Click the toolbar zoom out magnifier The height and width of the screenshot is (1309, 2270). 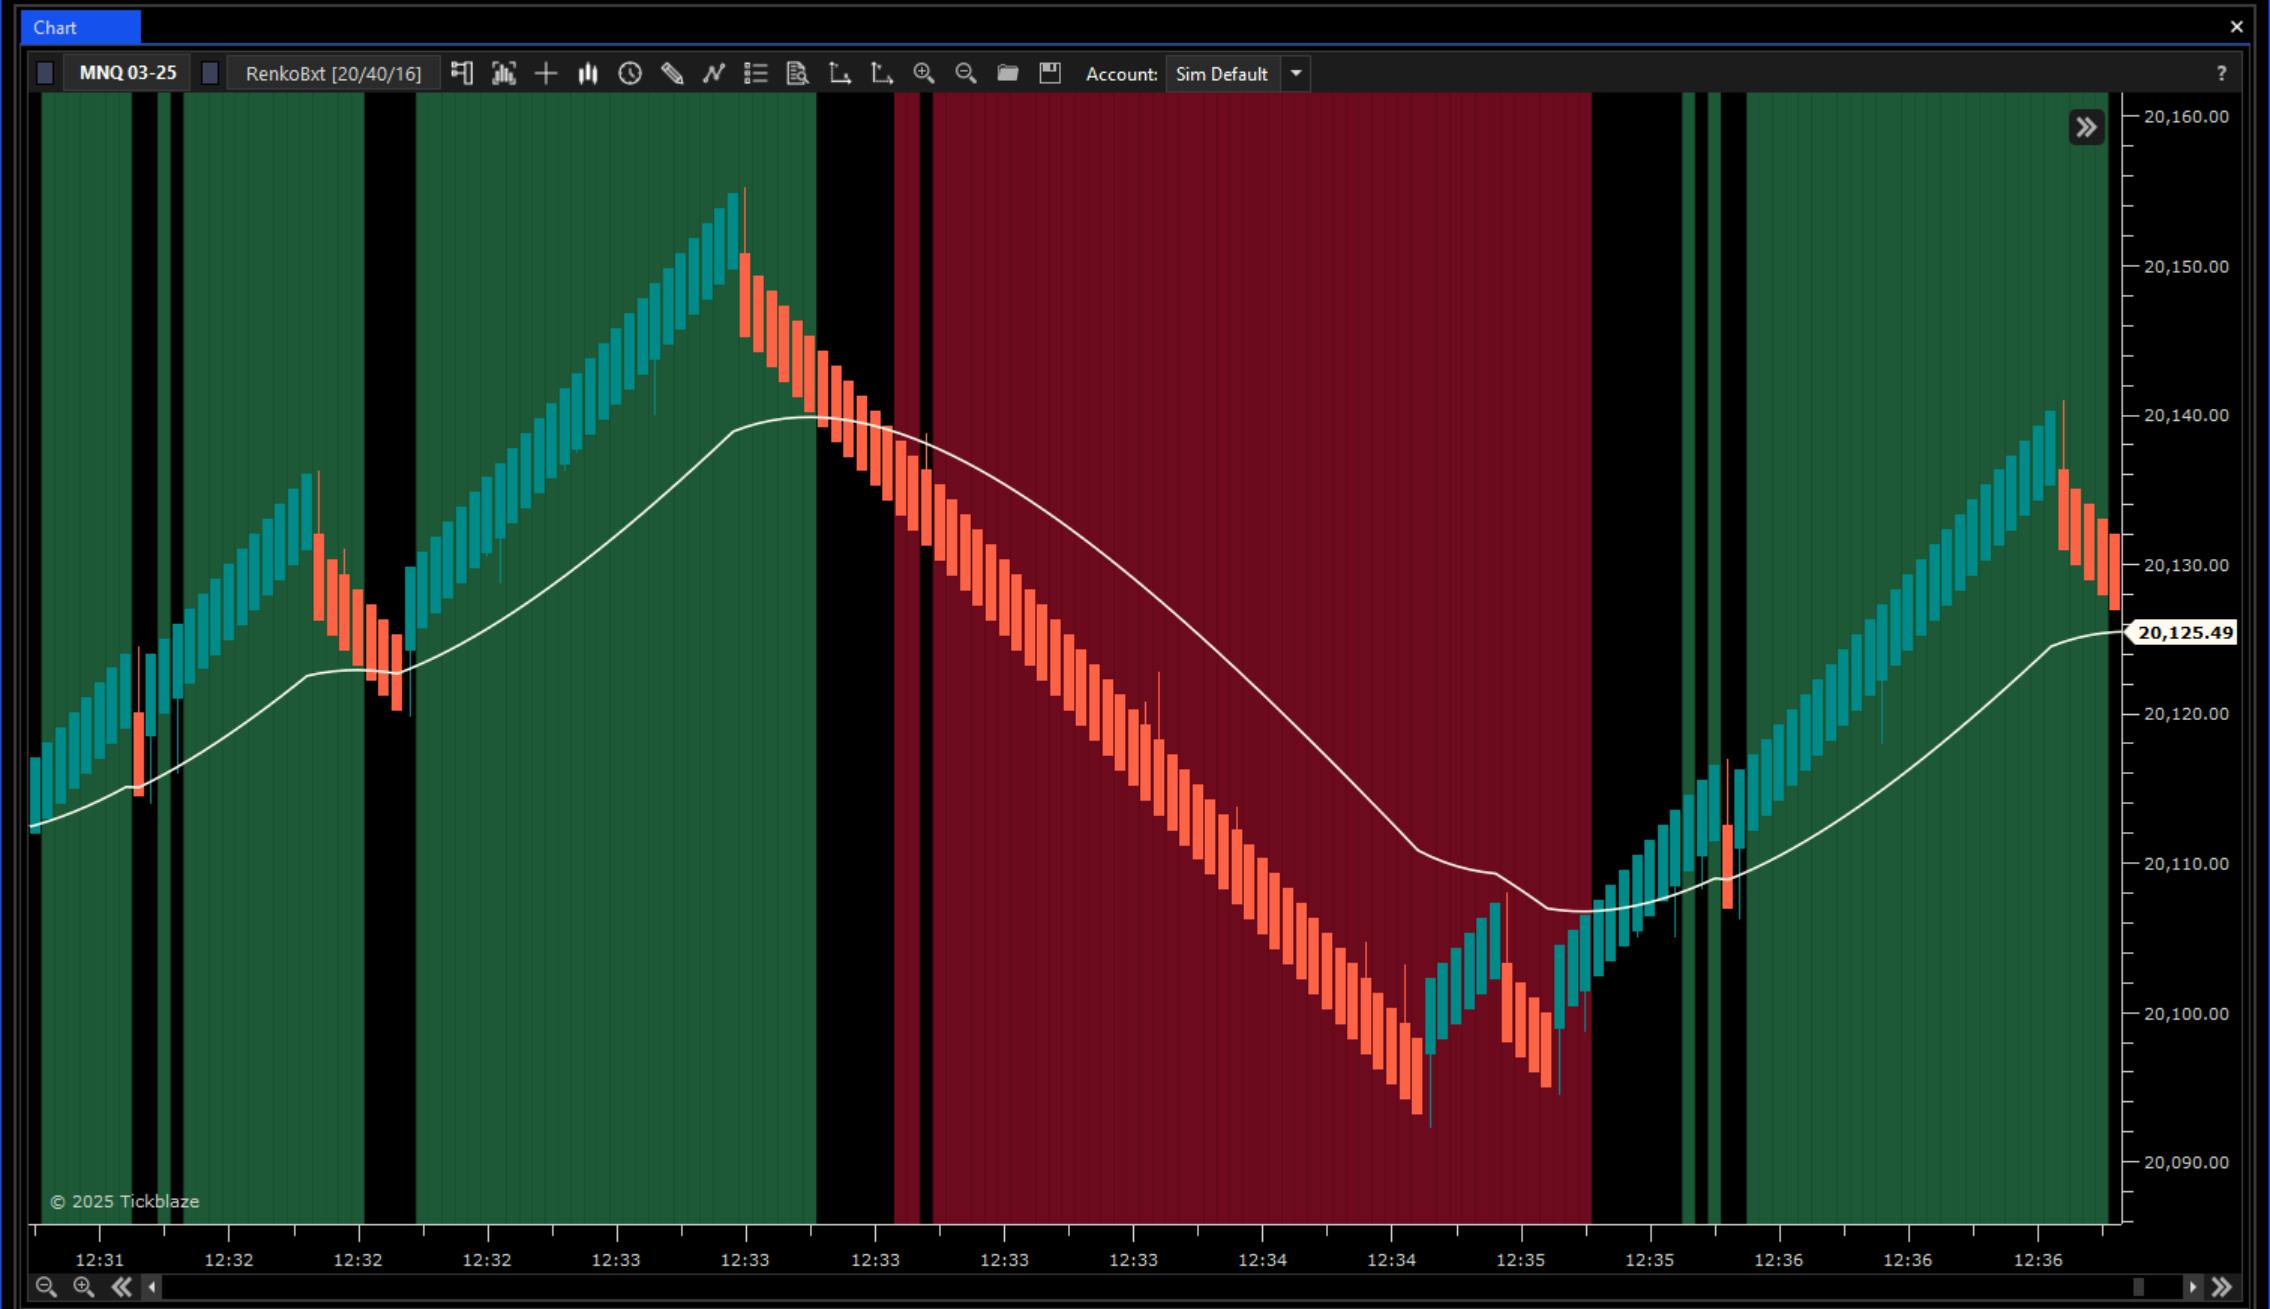click(965, 73)
